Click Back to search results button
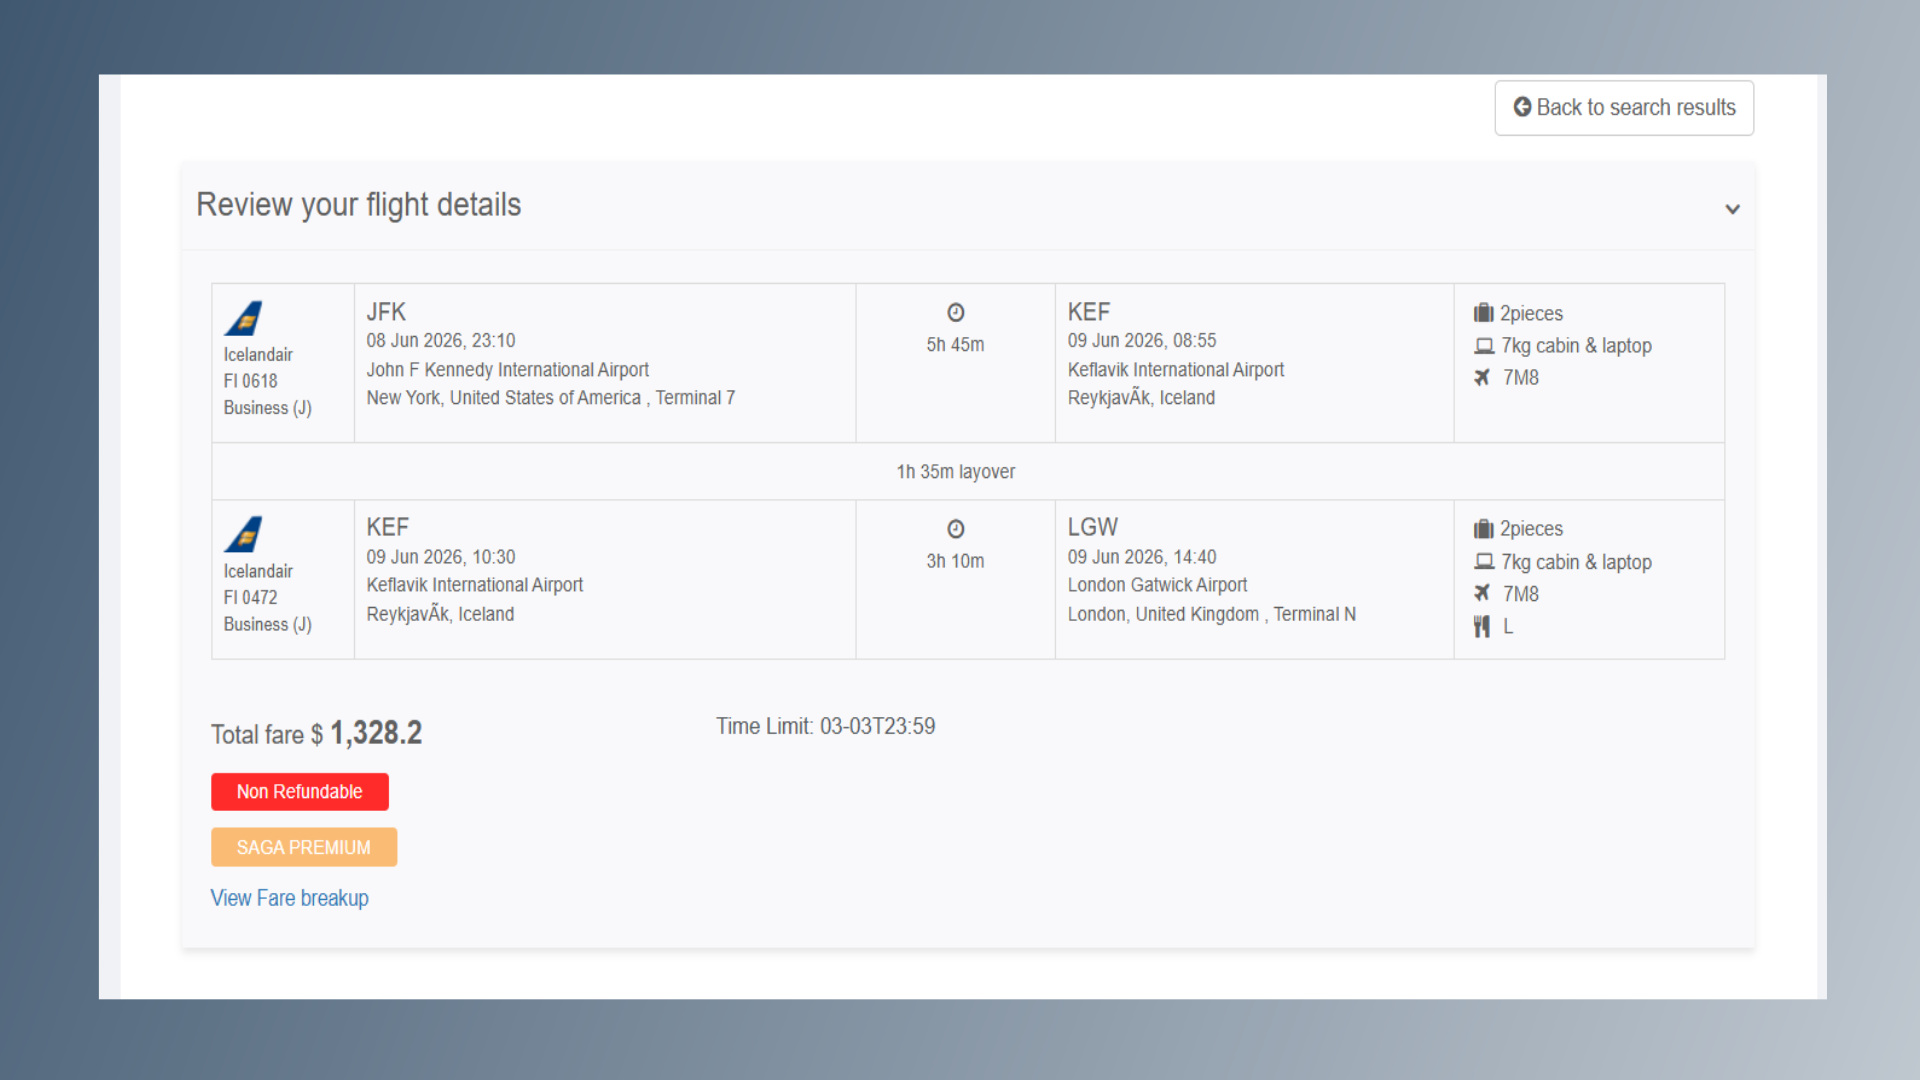The image size is (1920, 1080). coord(1623,108)
